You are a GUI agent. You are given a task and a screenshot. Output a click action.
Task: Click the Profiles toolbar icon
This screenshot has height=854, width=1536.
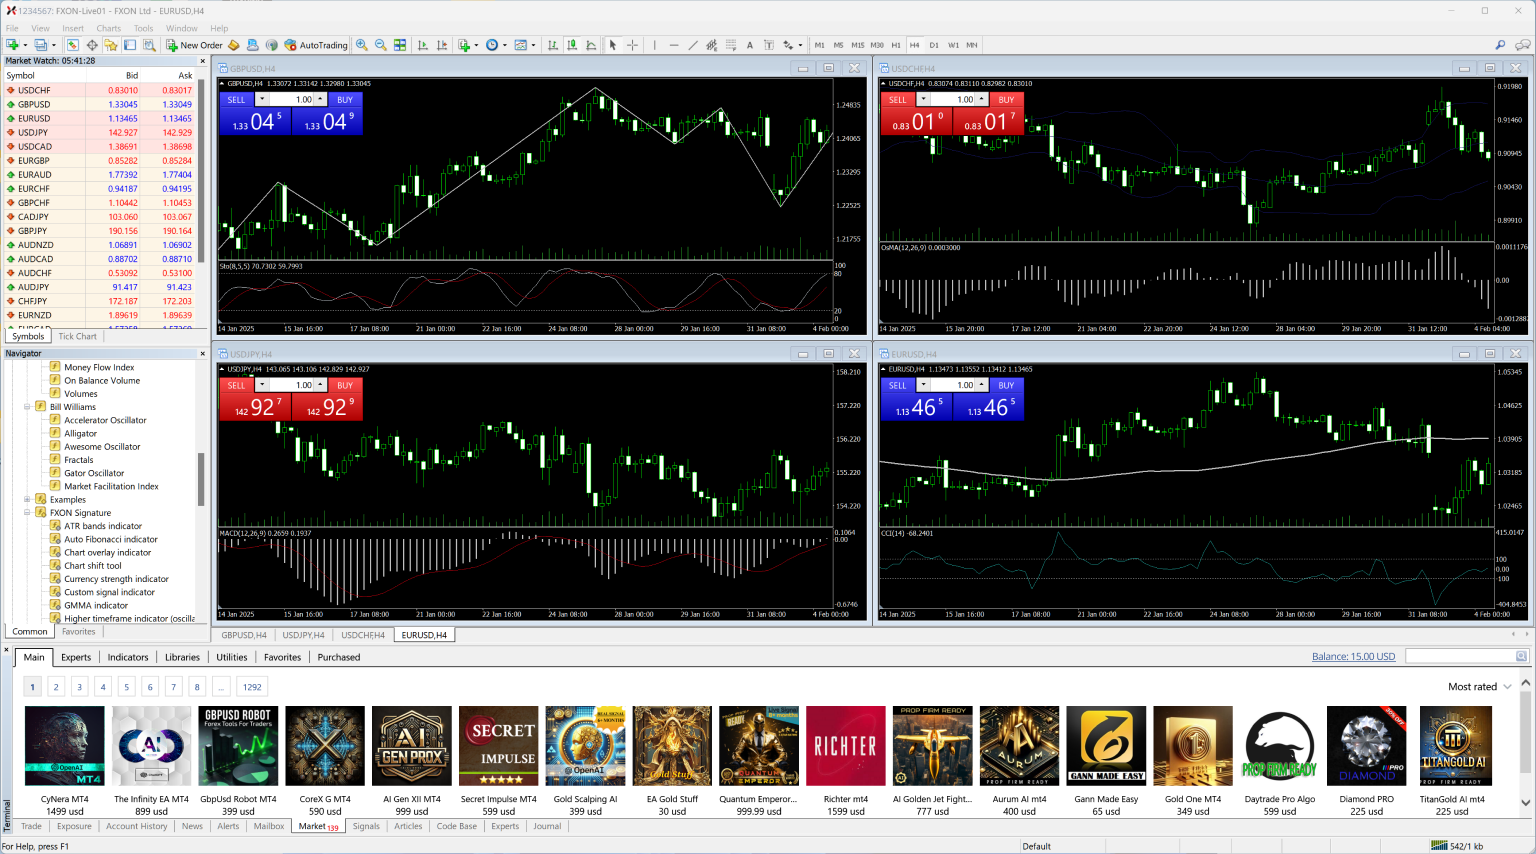(41, 45)
